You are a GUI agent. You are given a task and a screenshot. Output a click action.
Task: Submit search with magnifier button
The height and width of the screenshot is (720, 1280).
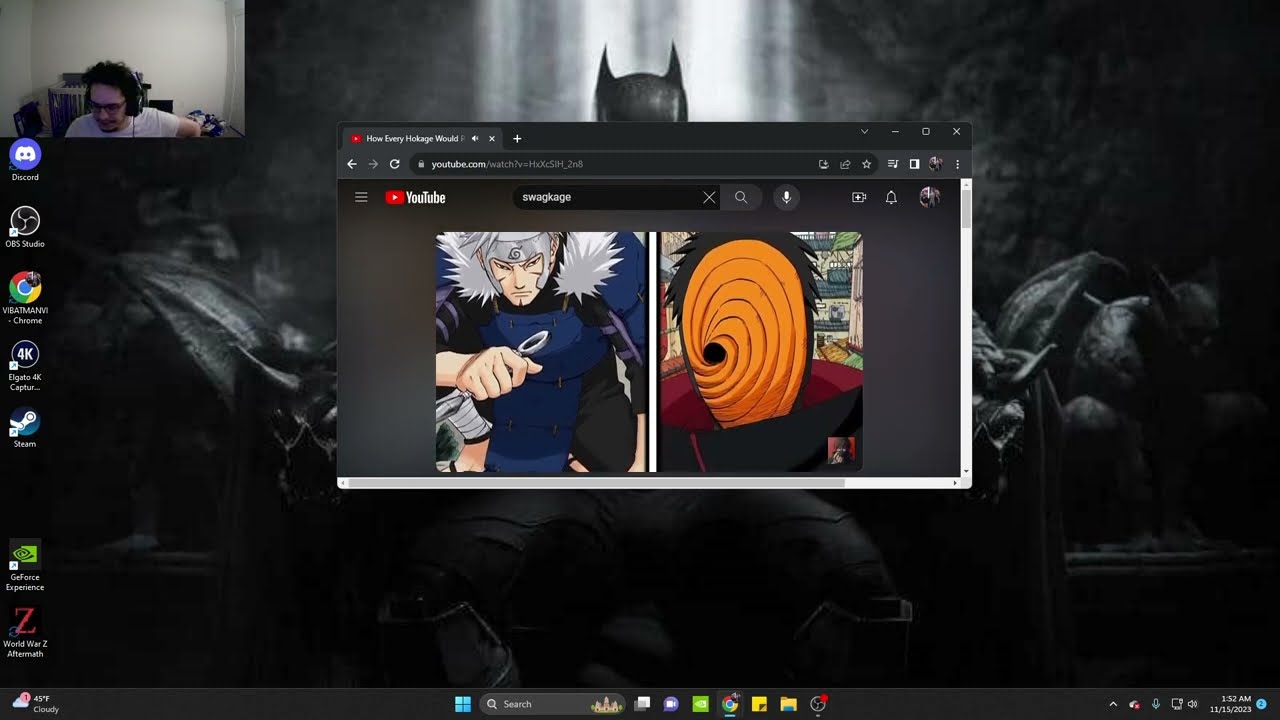coord(741,197)
